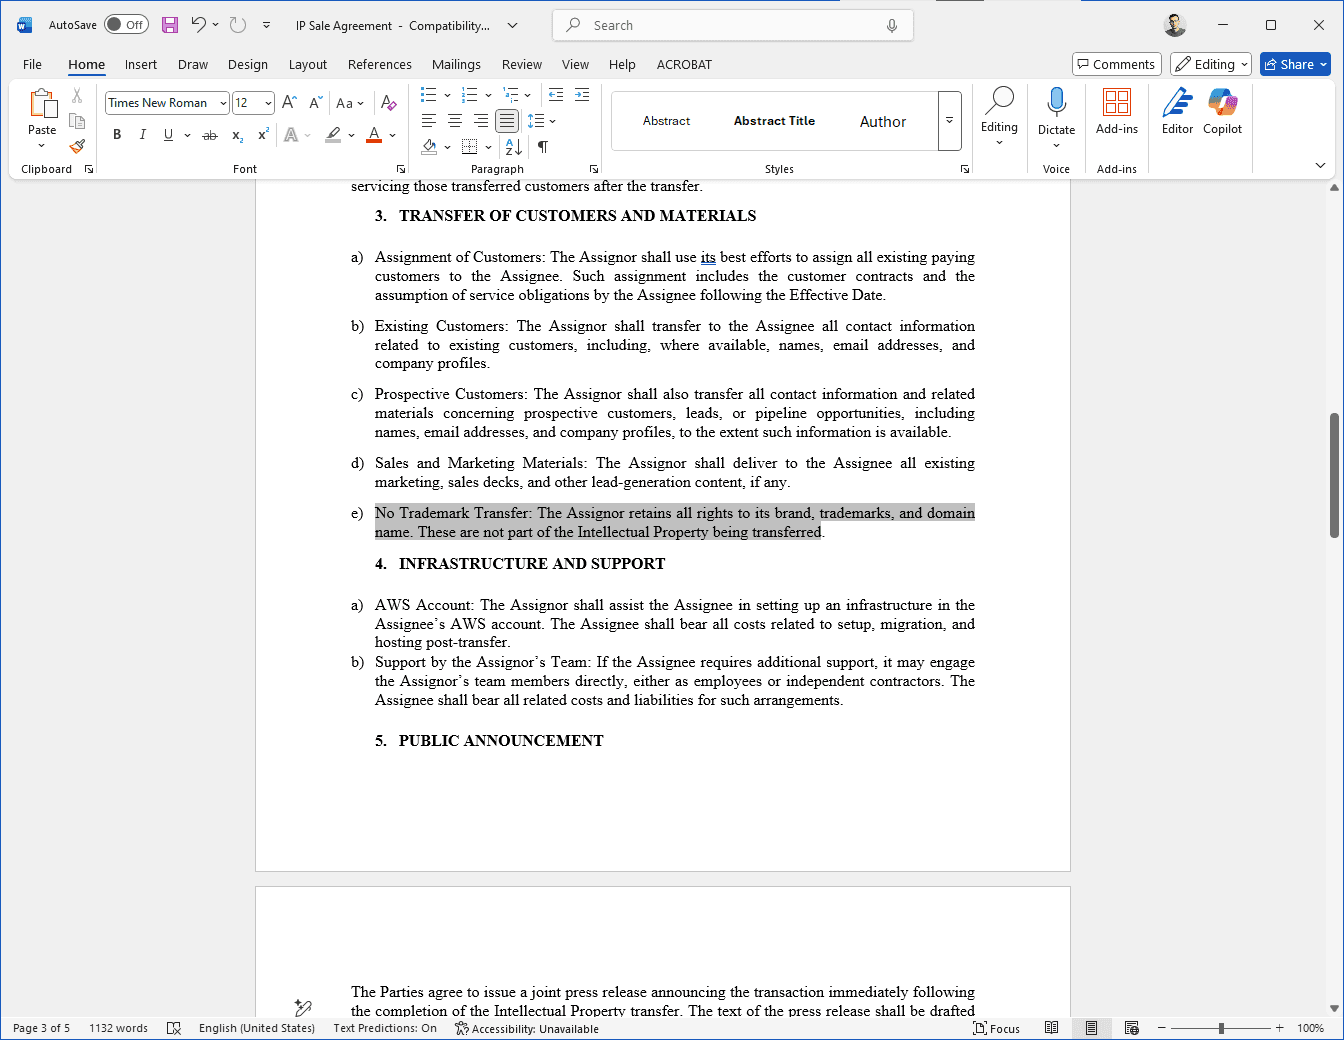Open spelling and proofing status icon
This screenshot has width=1344, height=1040.
click(x=173, y=1028)
